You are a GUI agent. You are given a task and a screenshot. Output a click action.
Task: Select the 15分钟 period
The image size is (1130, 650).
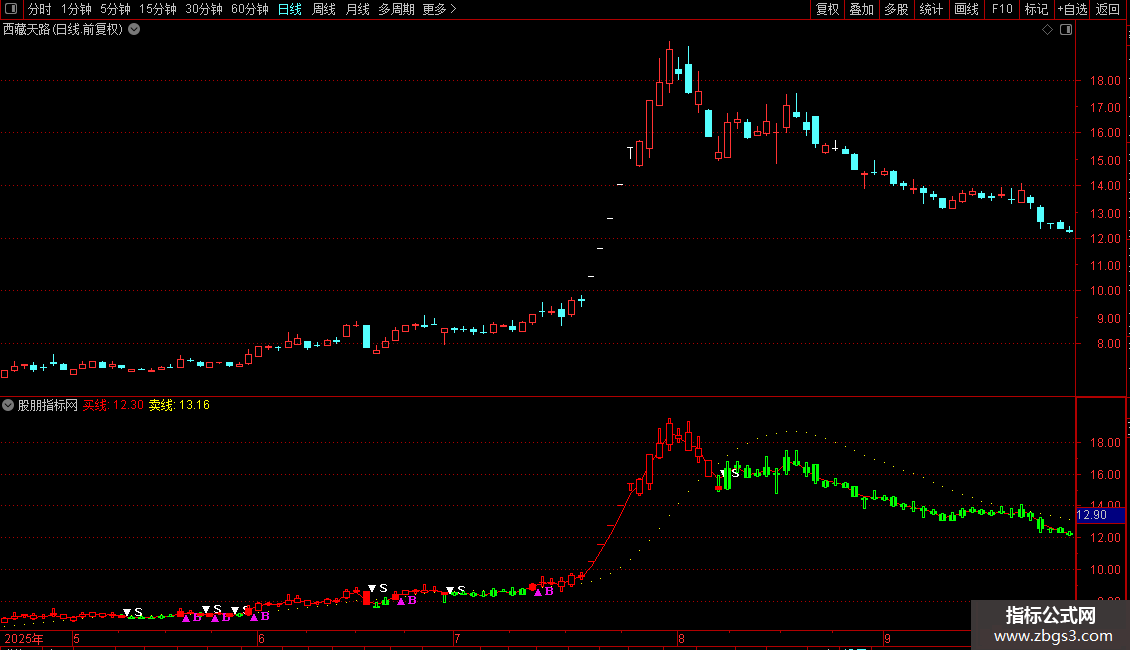pos(158,9)
